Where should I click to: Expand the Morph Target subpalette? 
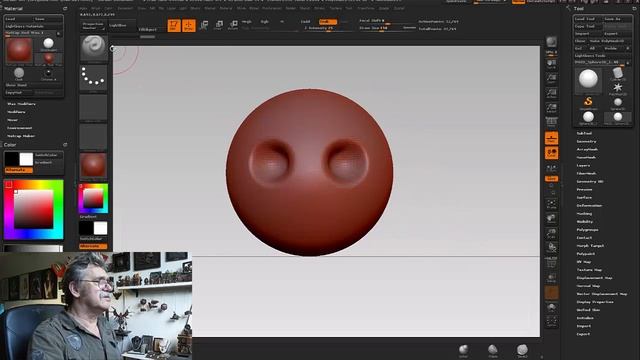click(590, 246)
